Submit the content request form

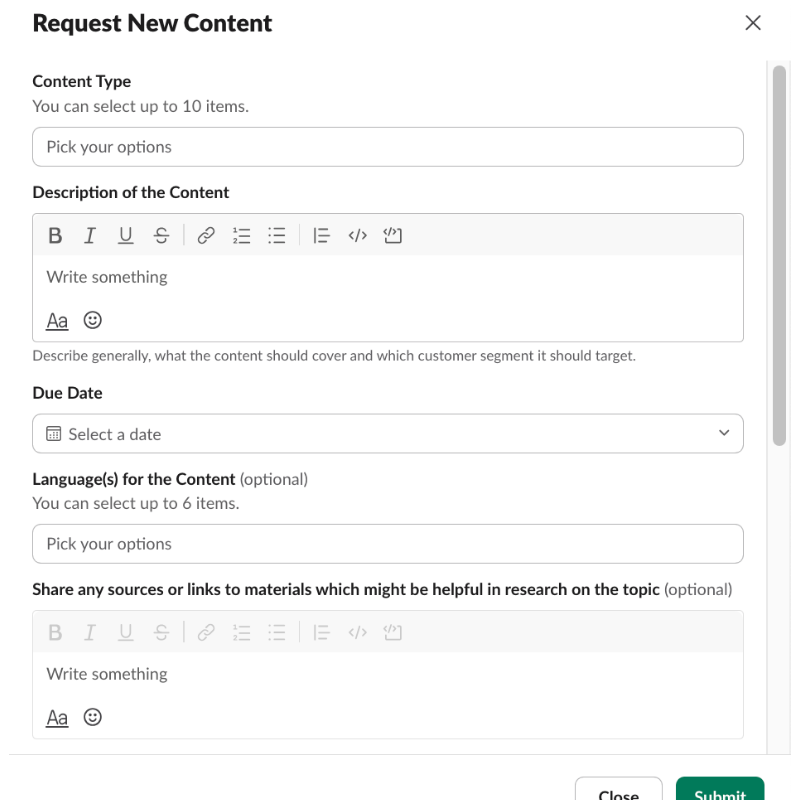click(x=720, y=793)
